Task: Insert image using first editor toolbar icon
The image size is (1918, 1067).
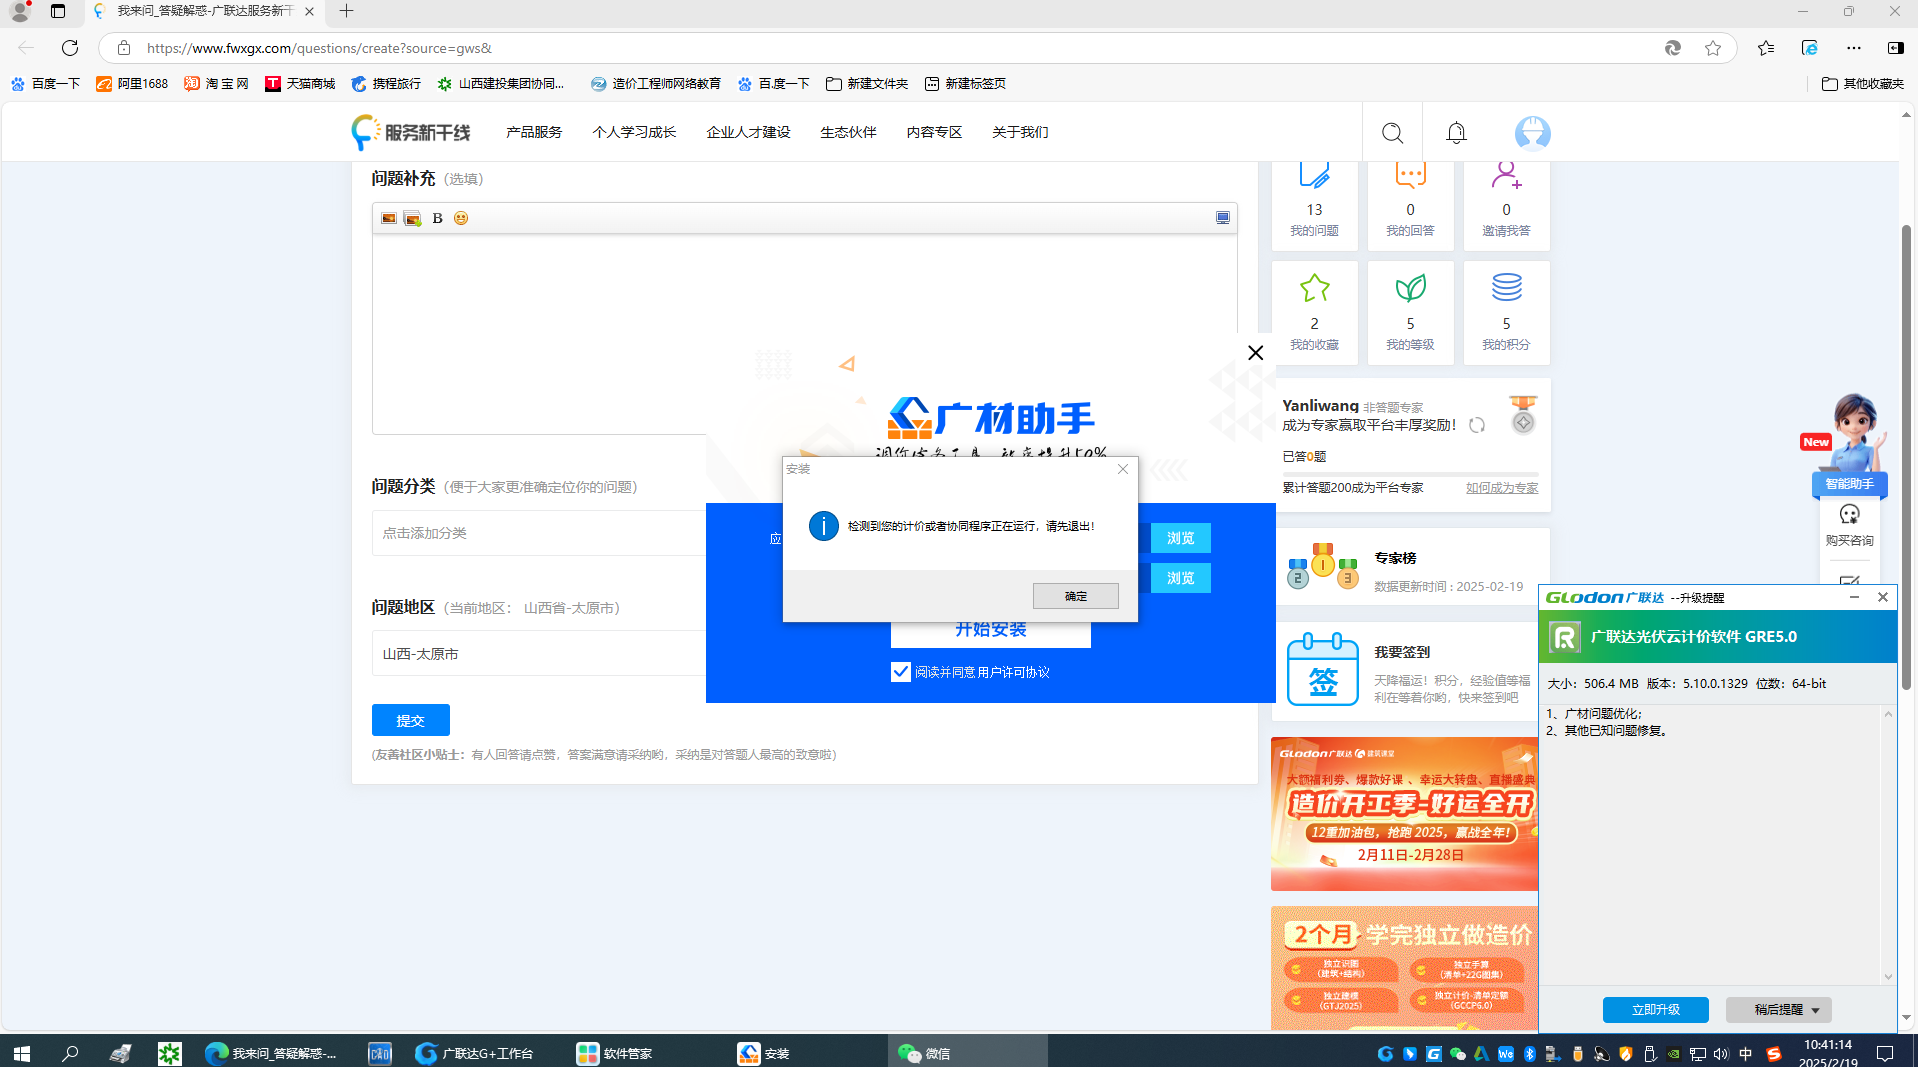Action: click(x=389, y=218)
